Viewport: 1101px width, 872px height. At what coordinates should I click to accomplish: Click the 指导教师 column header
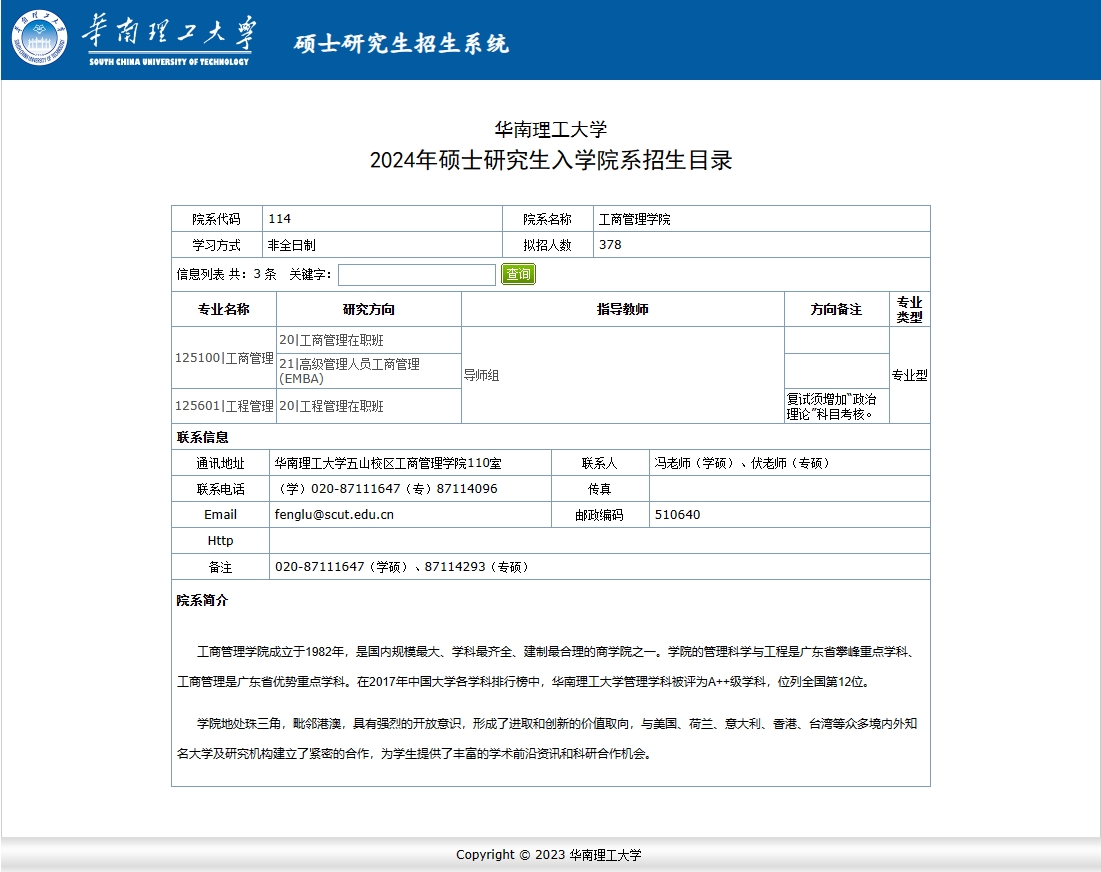tap(622, 309)
